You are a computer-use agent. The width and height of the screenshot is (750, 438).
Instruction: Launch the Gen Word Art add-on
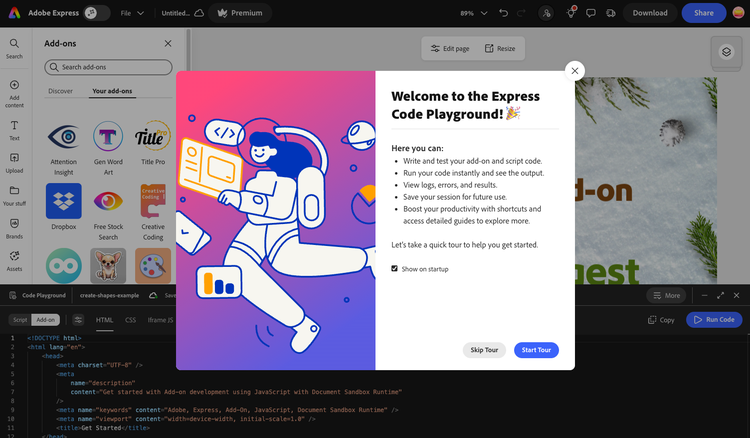[108, 143]
